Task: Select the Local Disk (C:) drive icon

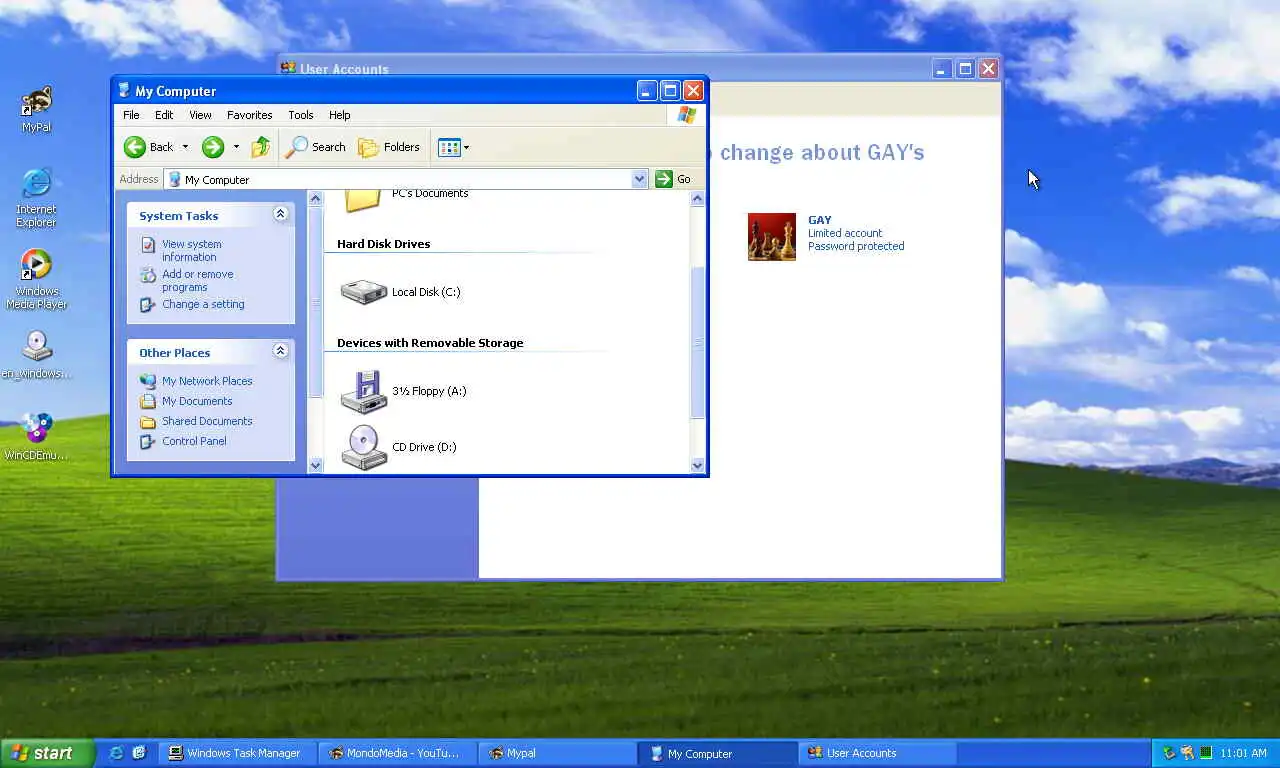Action: (x=363, y=292)
